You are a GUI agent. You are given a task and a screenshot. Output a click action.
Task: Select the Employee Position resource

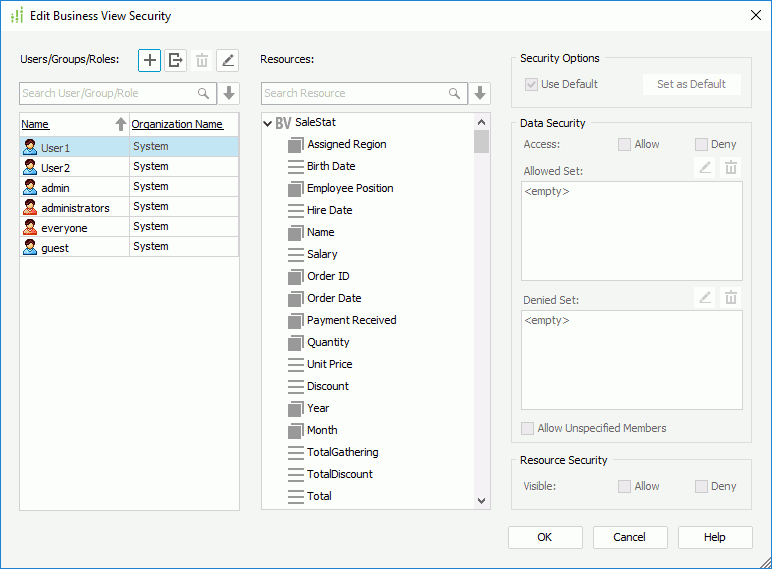click(349, 188)
